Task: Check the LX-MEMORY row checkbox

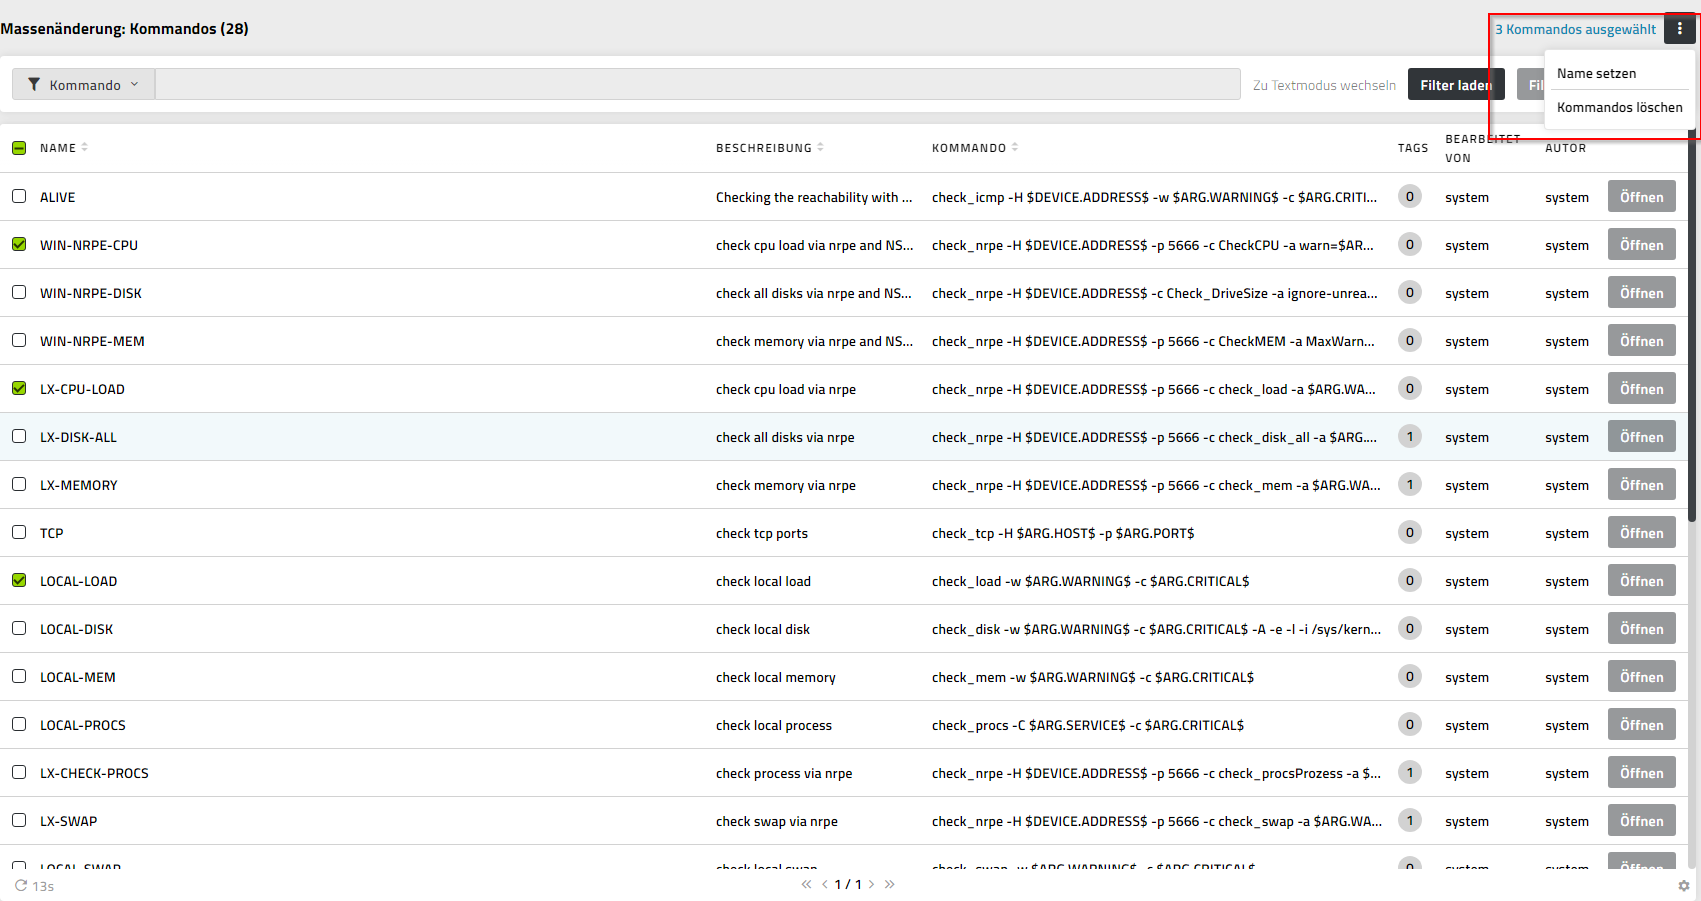Action: coord(19,484)
